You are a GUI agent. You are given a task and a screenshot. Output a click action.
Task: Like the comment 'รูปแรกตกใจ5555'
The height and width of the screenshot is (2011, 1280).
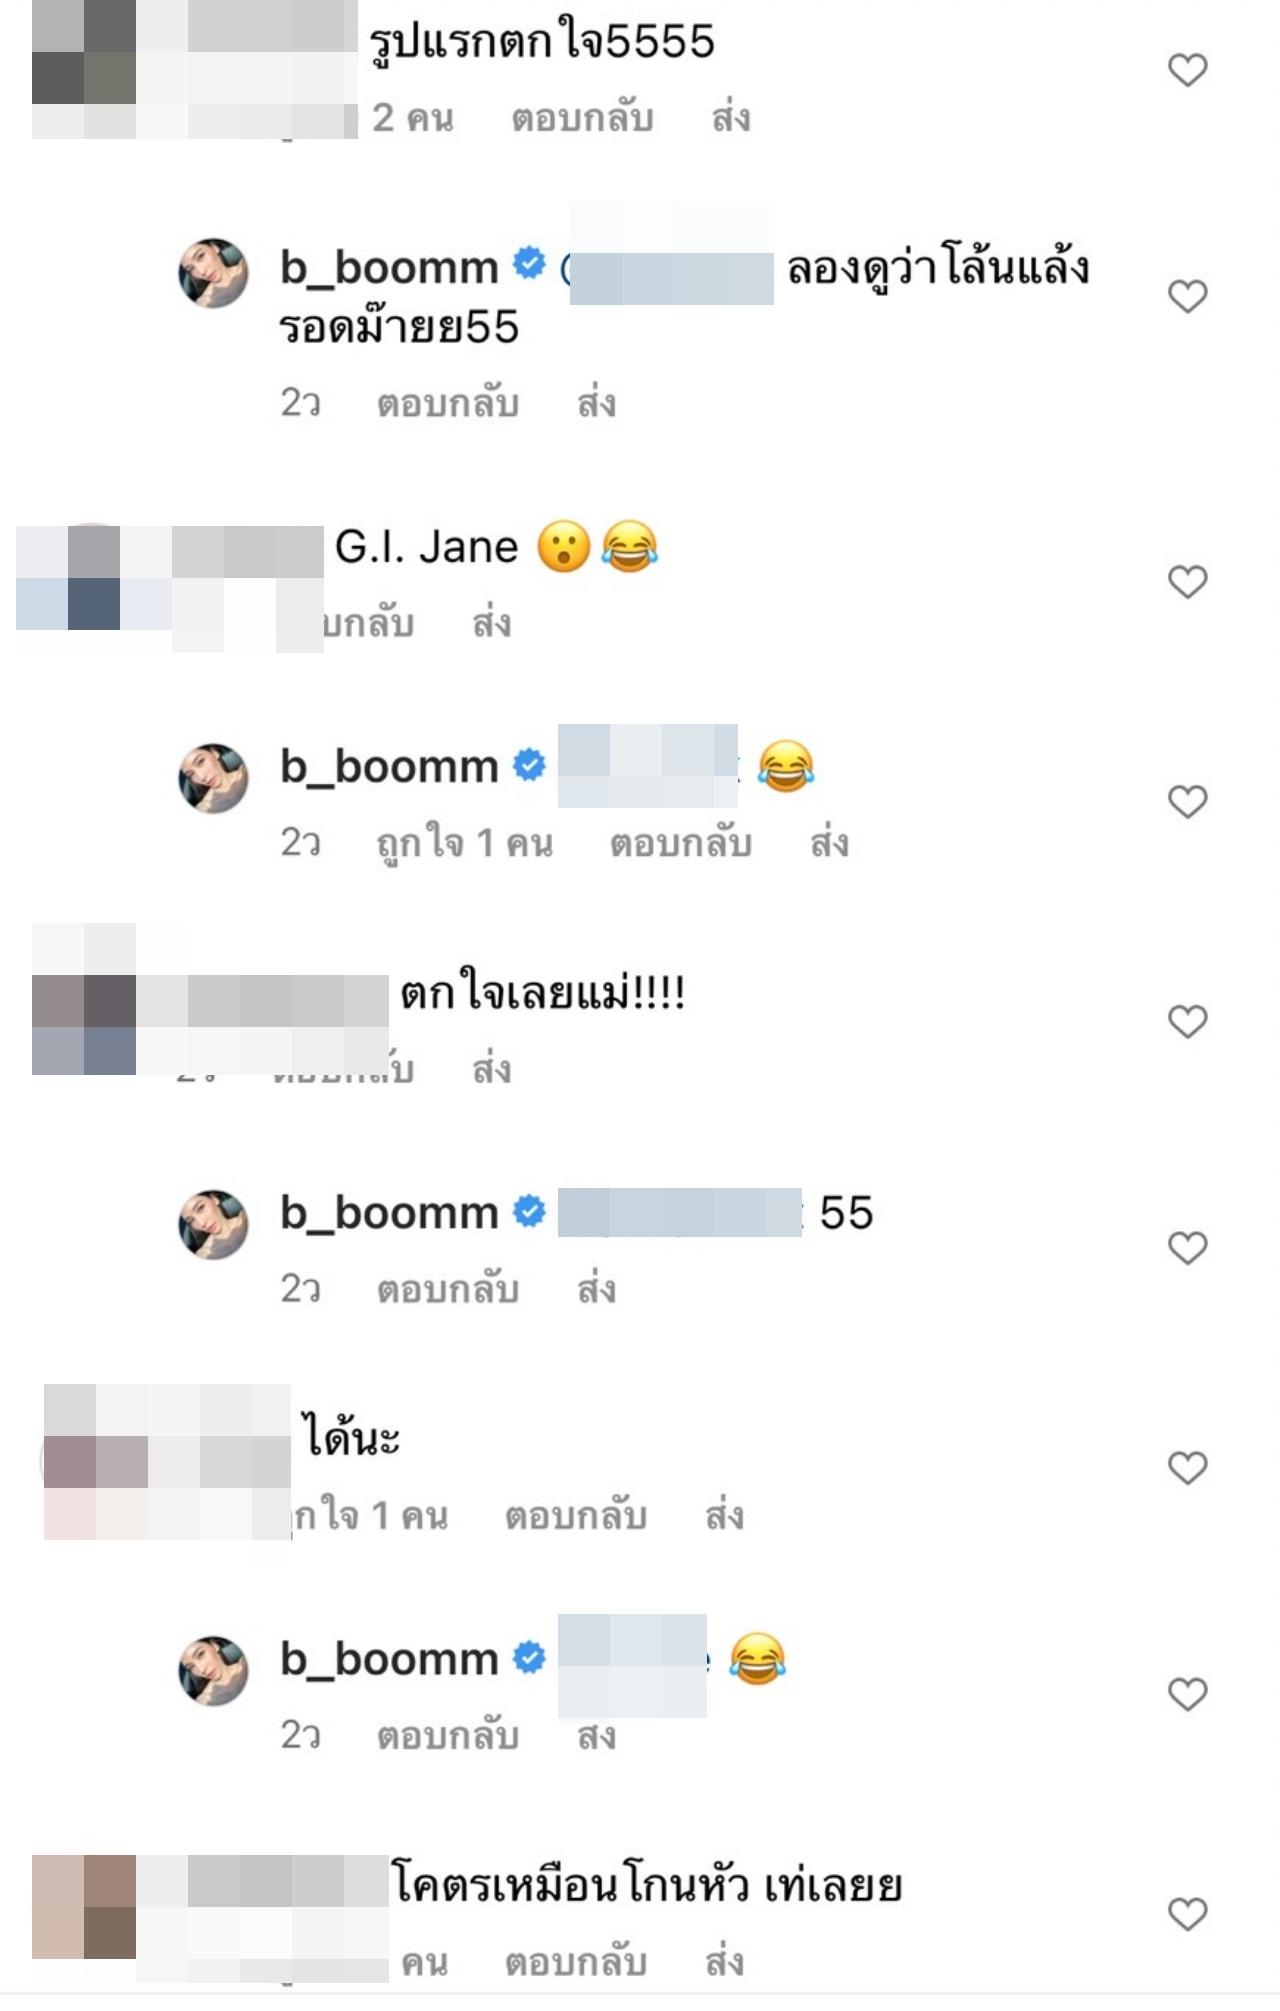(x=1188, y=69)
